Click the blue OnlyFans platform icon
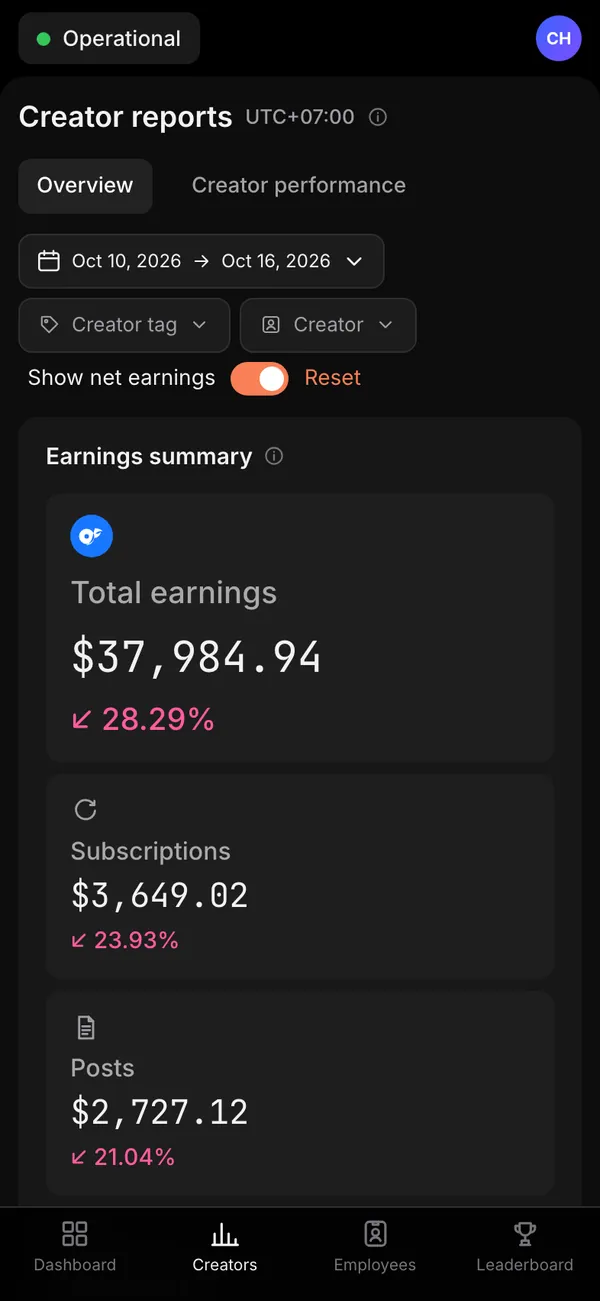This screenshot has height=1301, width=600. coord(91,536)
